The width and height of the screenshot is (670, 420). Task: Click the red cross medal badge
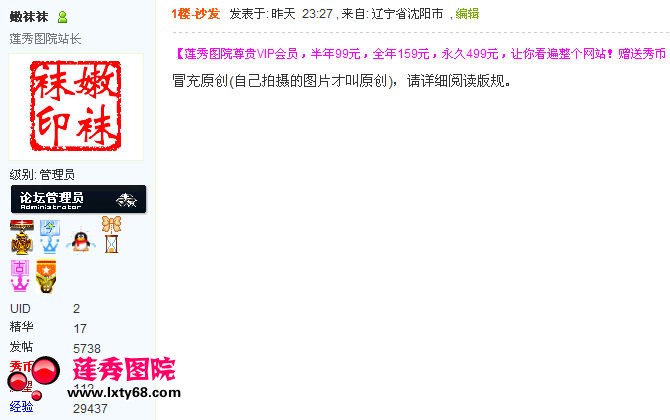click(x=22, y=237)
